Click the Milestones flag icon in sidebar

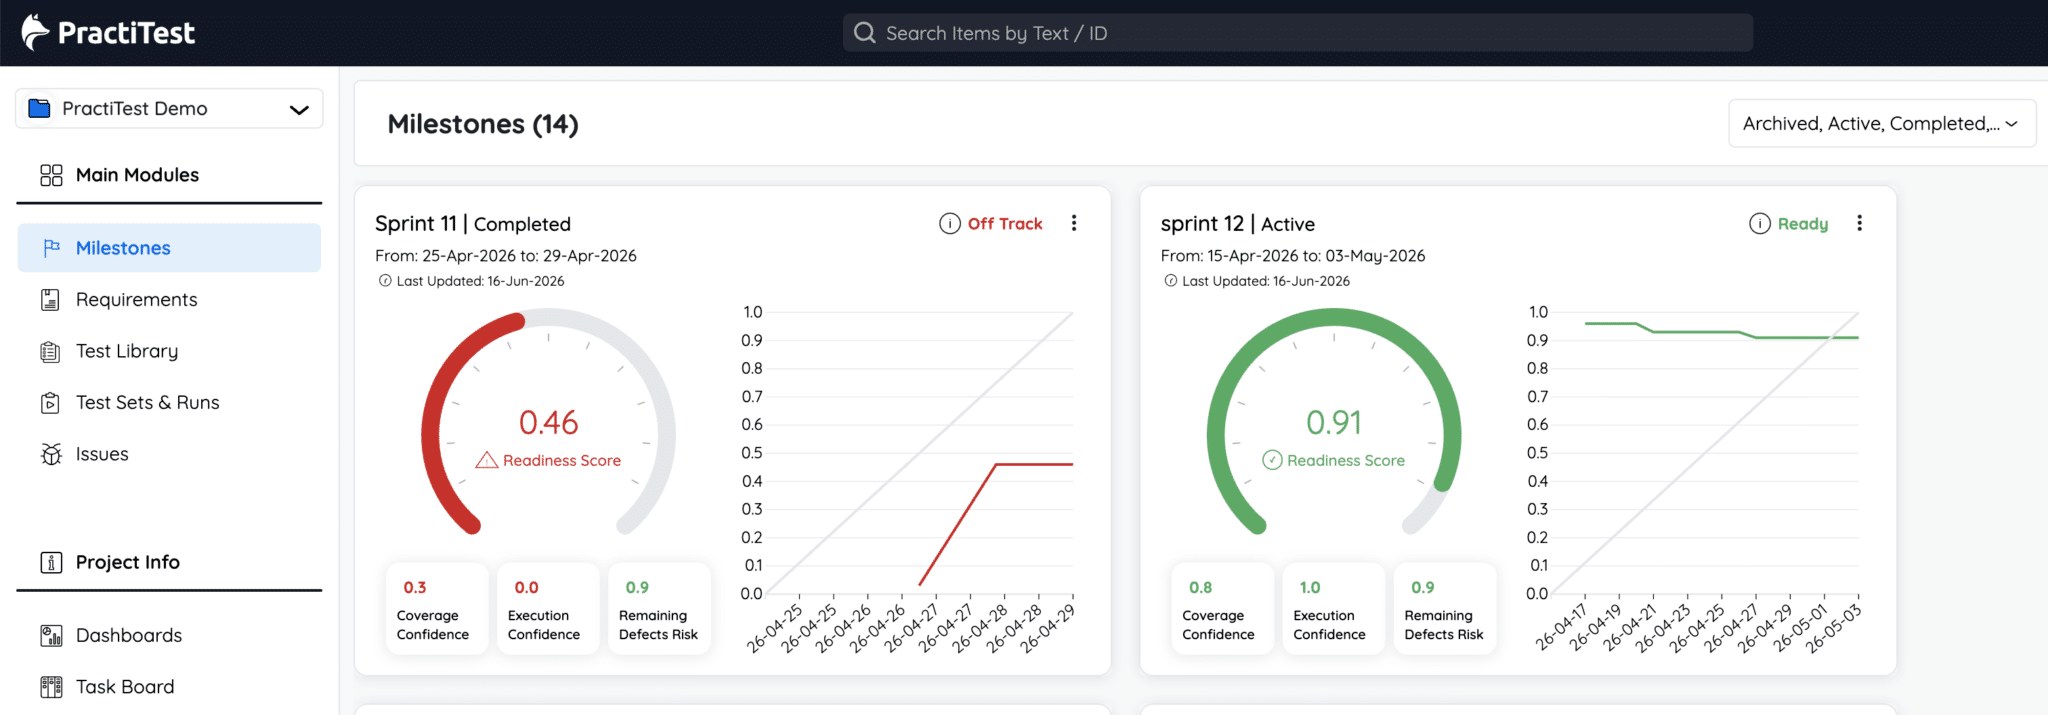click(52, 248)
